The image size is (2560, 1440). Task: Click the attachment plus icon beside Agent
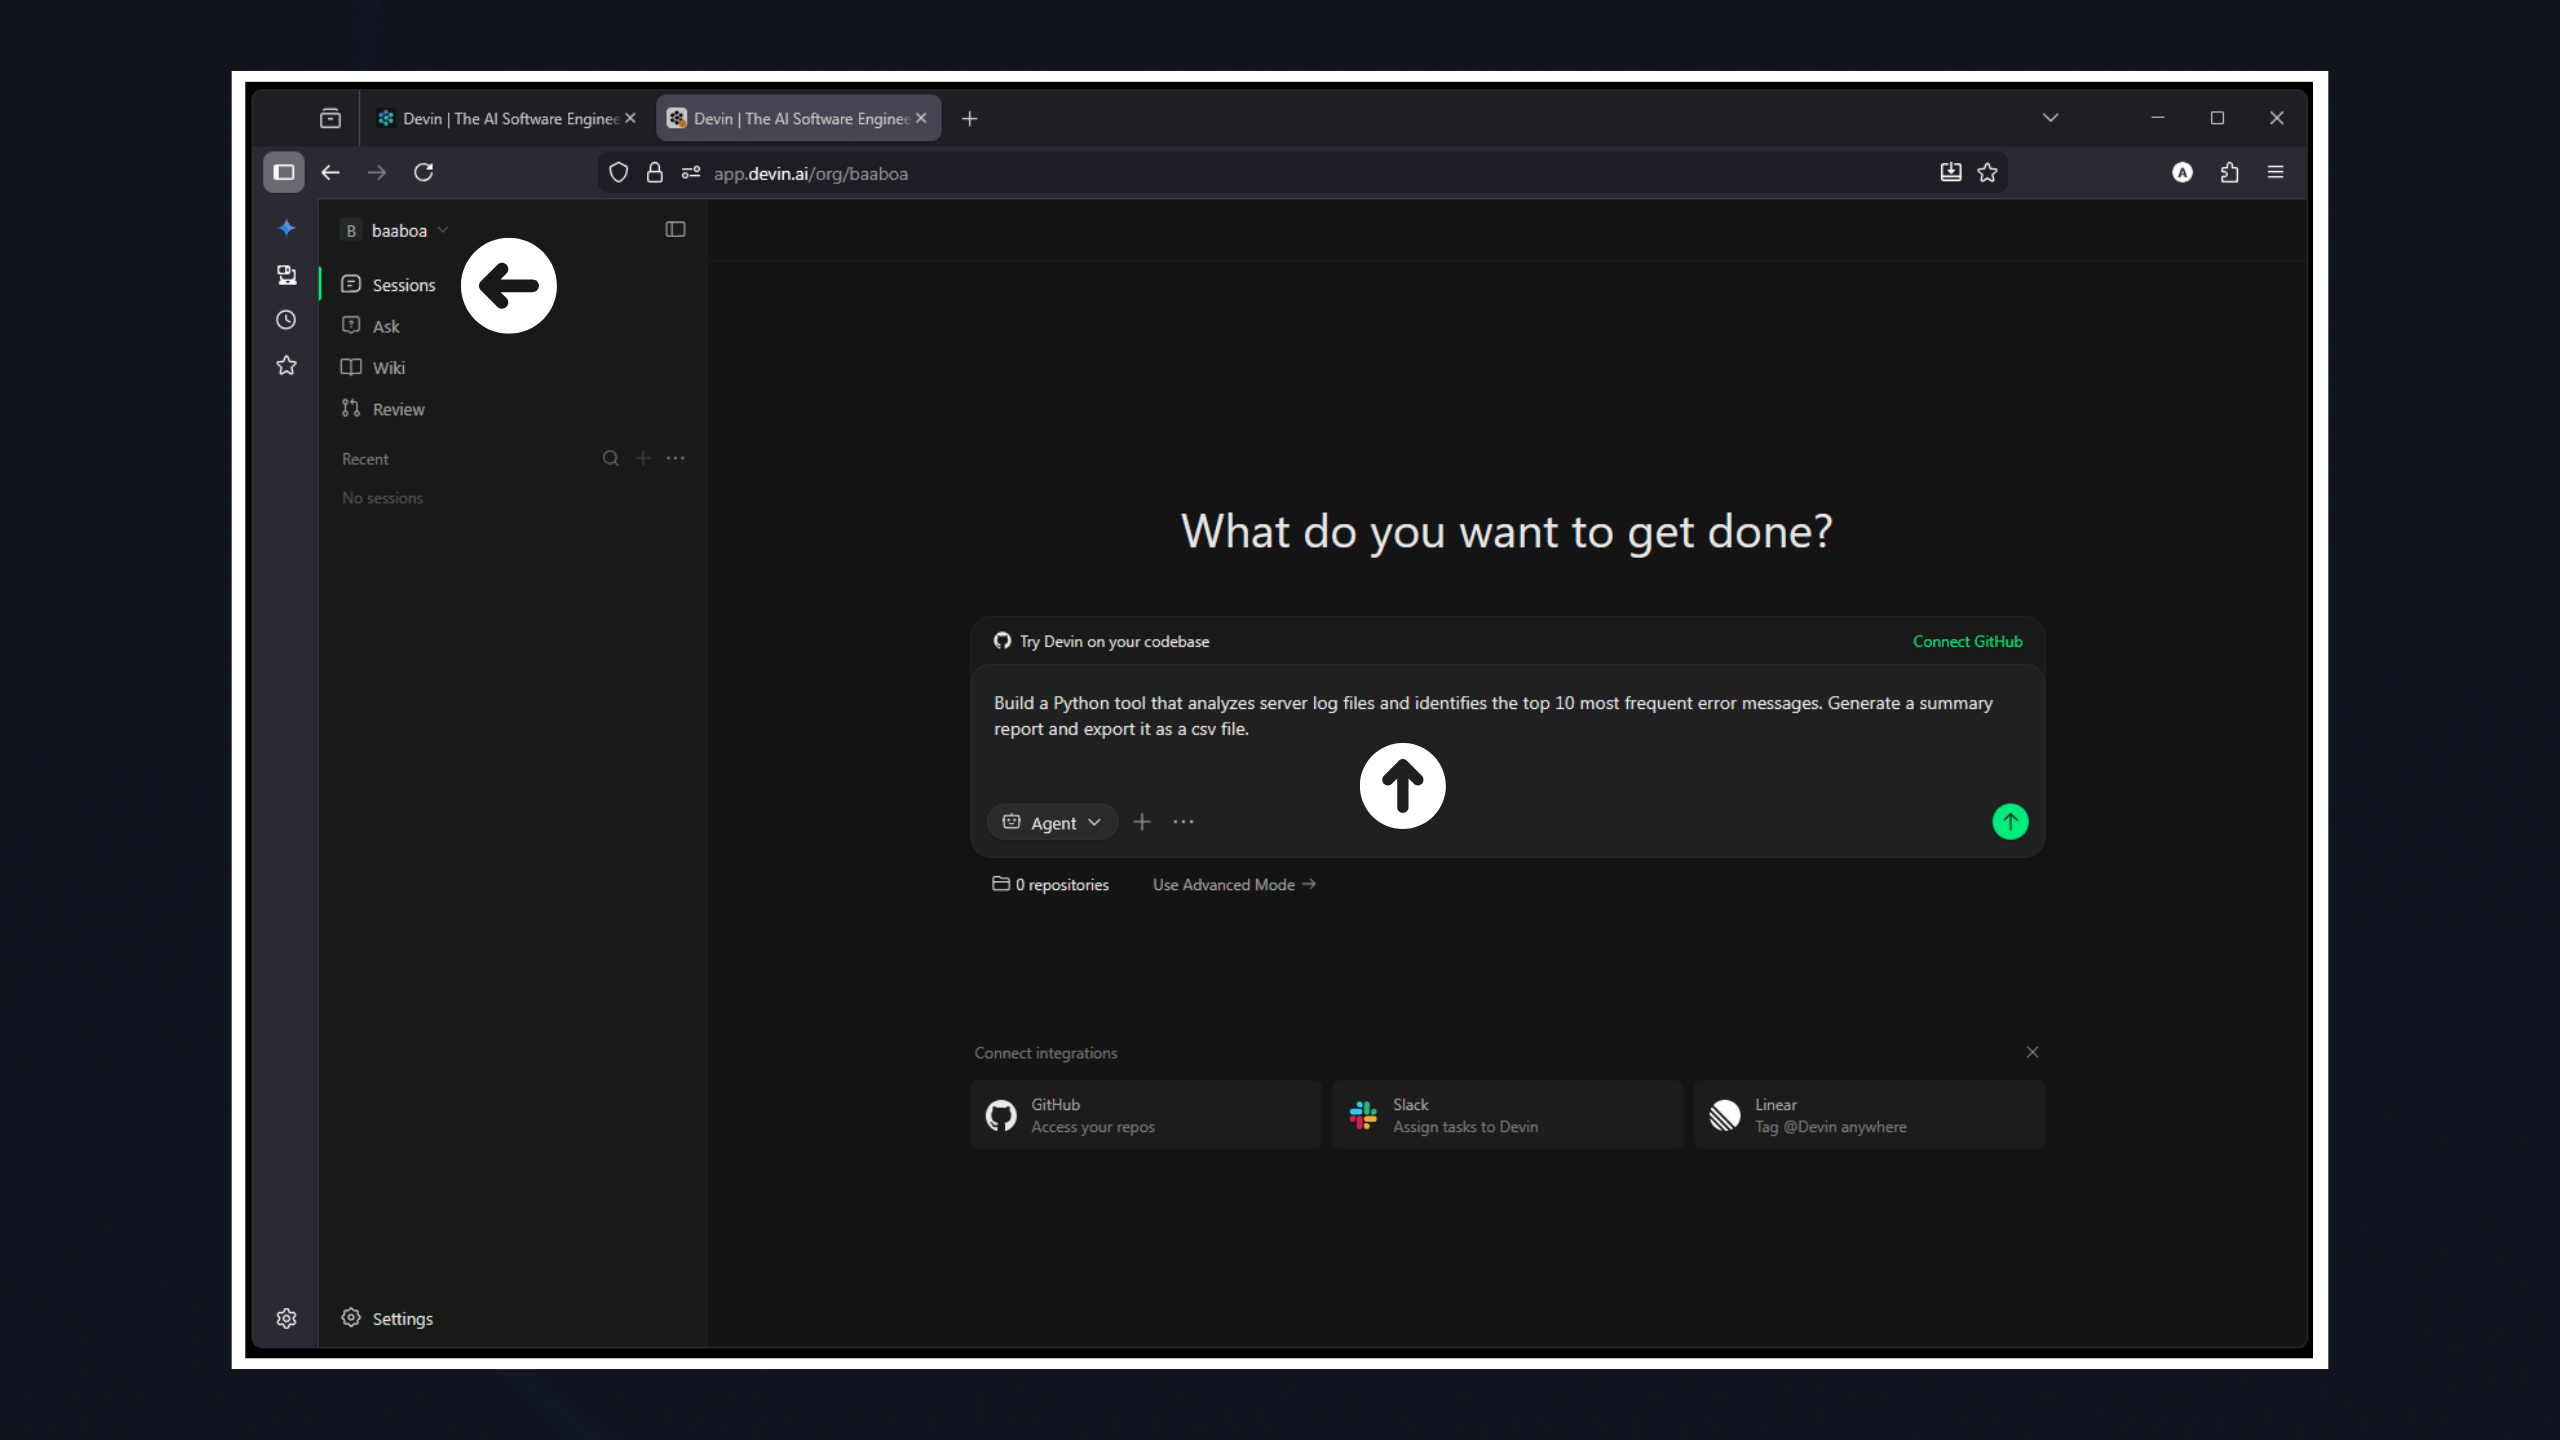coord(1142,822)
